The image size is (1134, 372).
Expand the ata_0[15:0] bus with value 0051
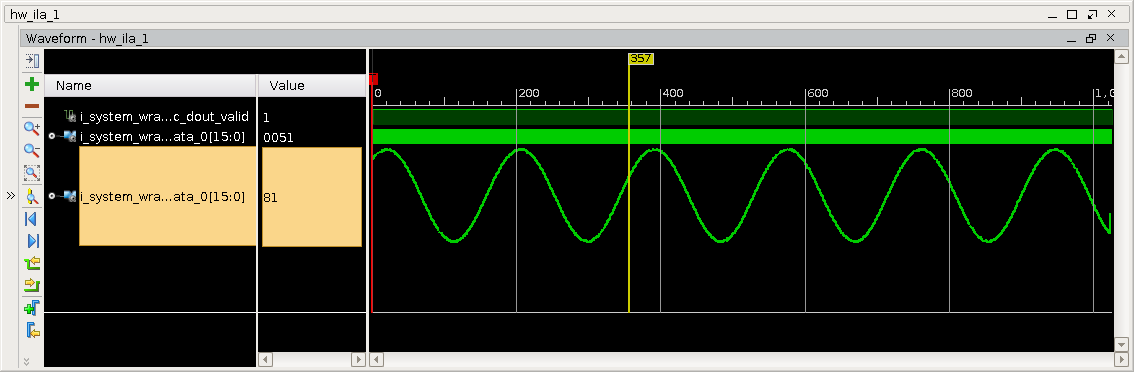(x=51, y=136)
